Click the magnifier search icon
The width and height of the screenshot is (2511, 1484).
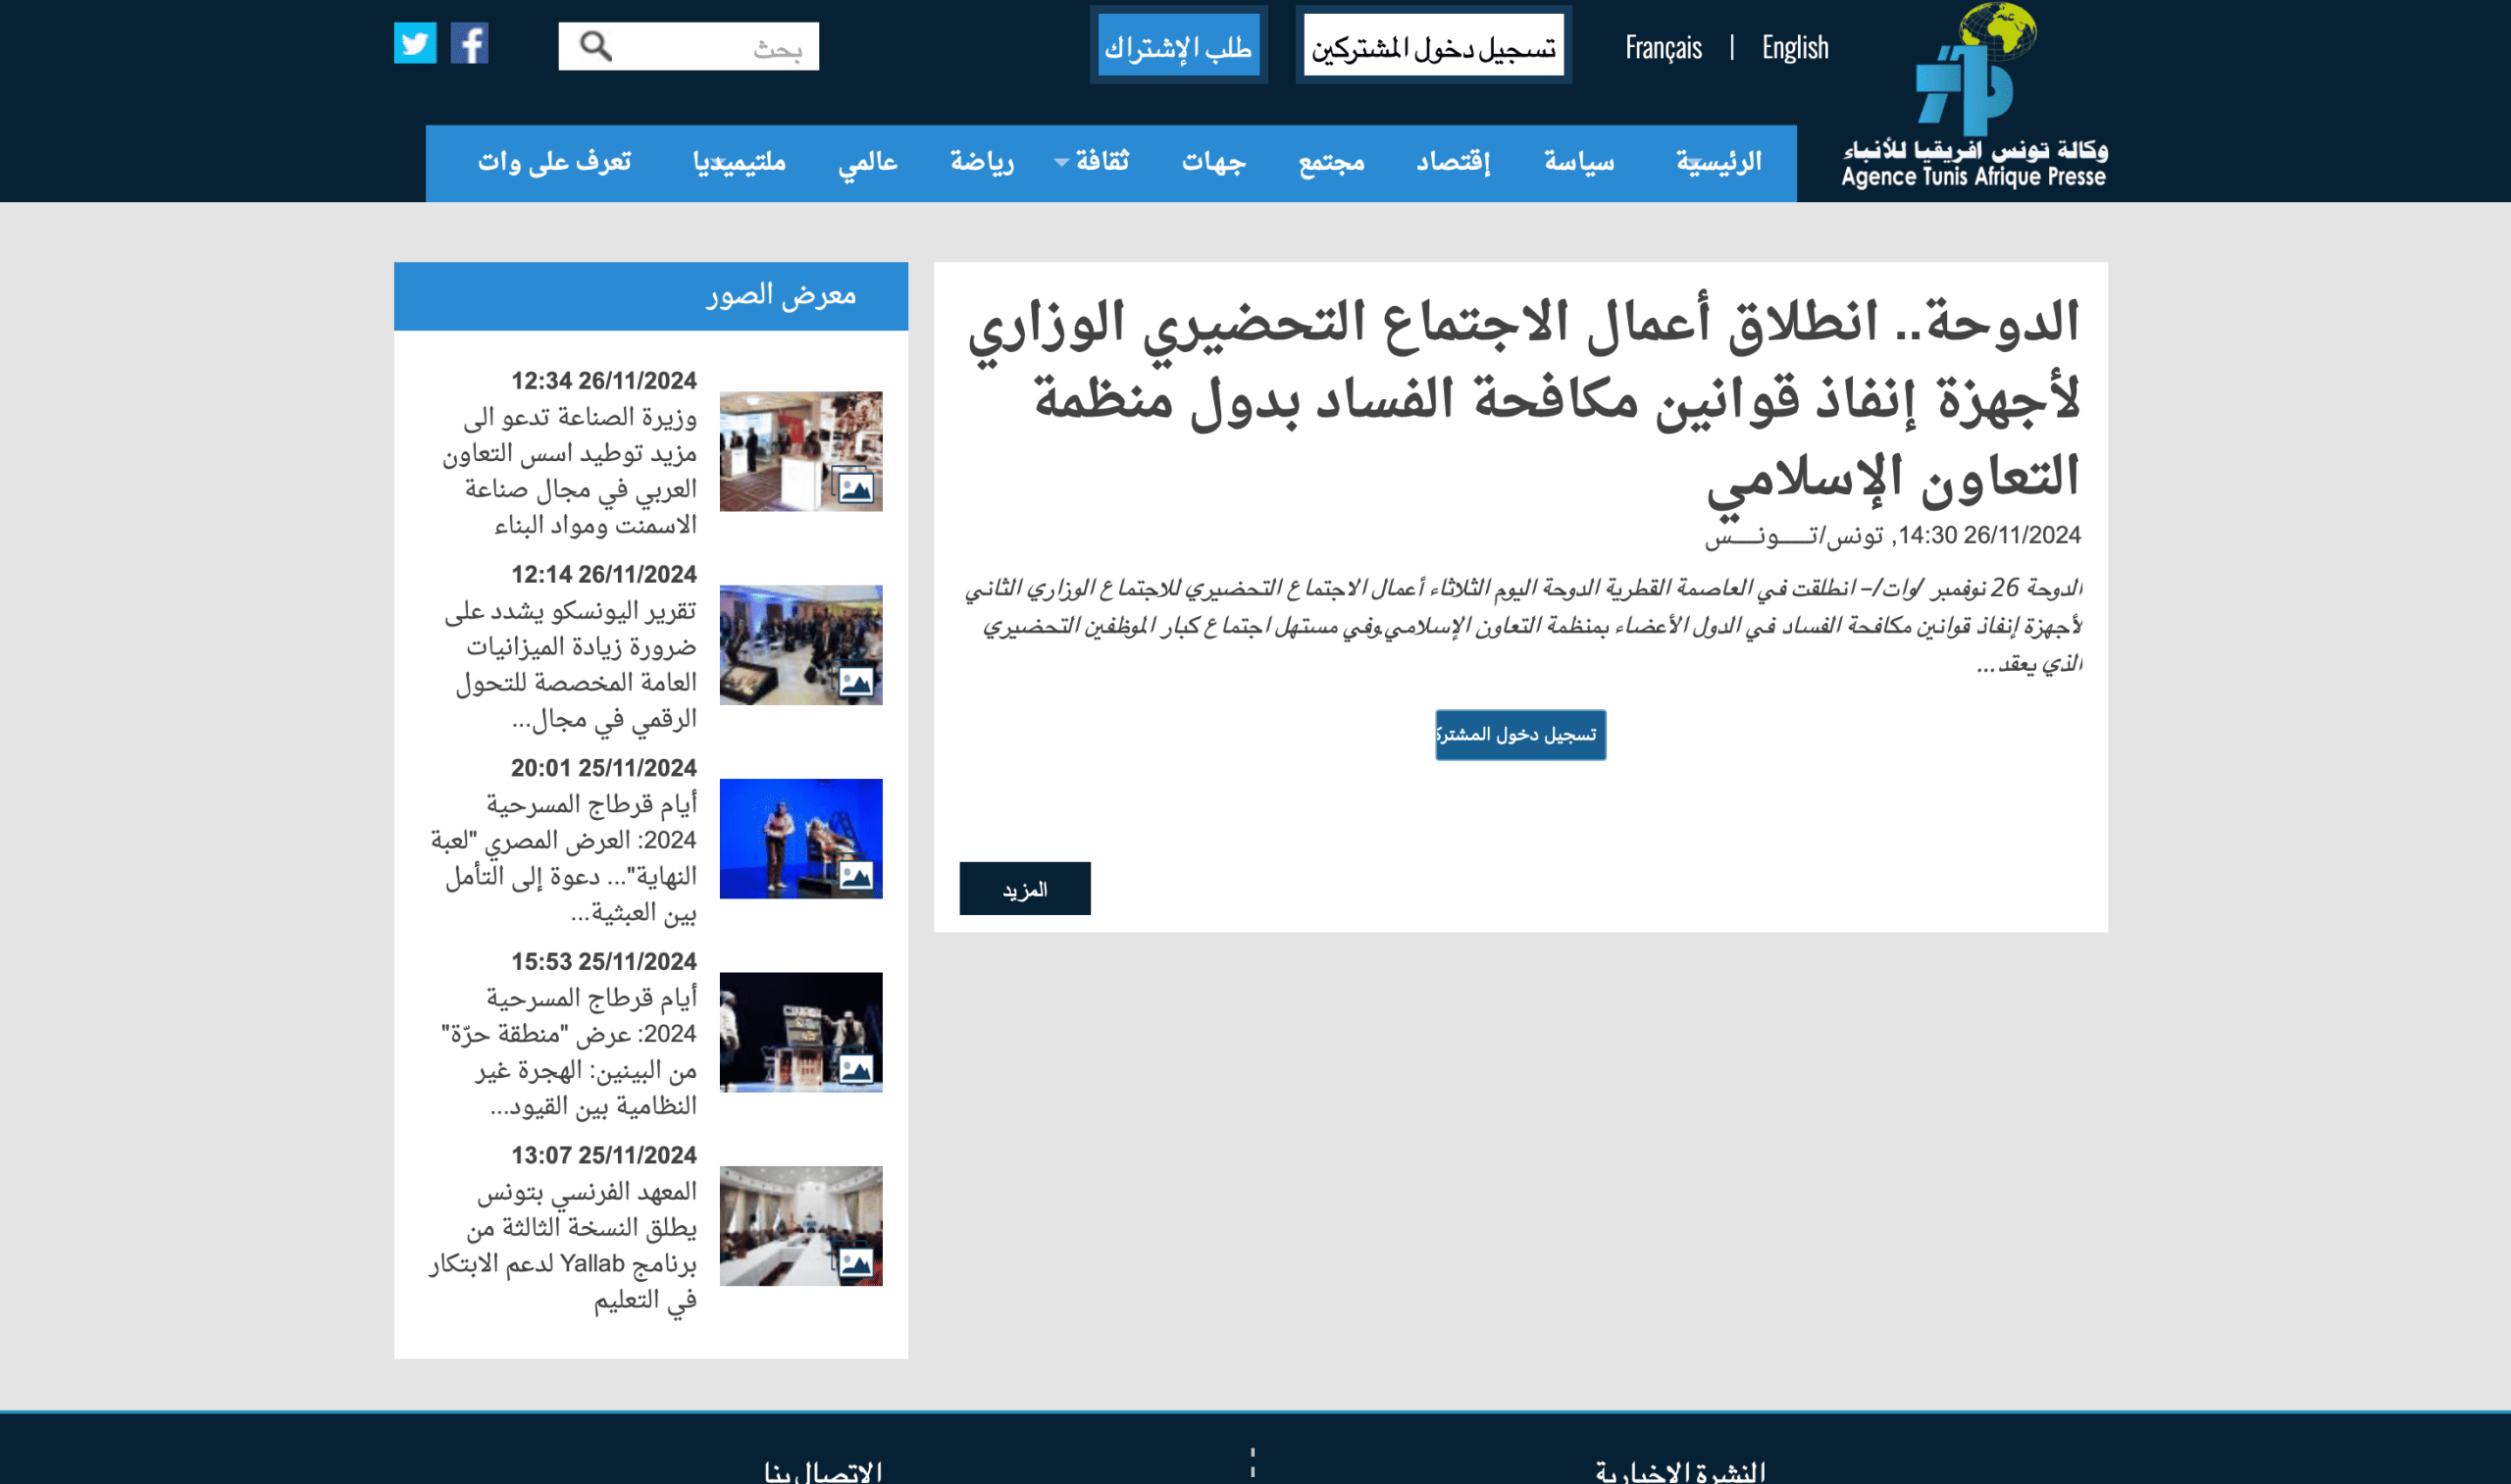click(596, 46)
